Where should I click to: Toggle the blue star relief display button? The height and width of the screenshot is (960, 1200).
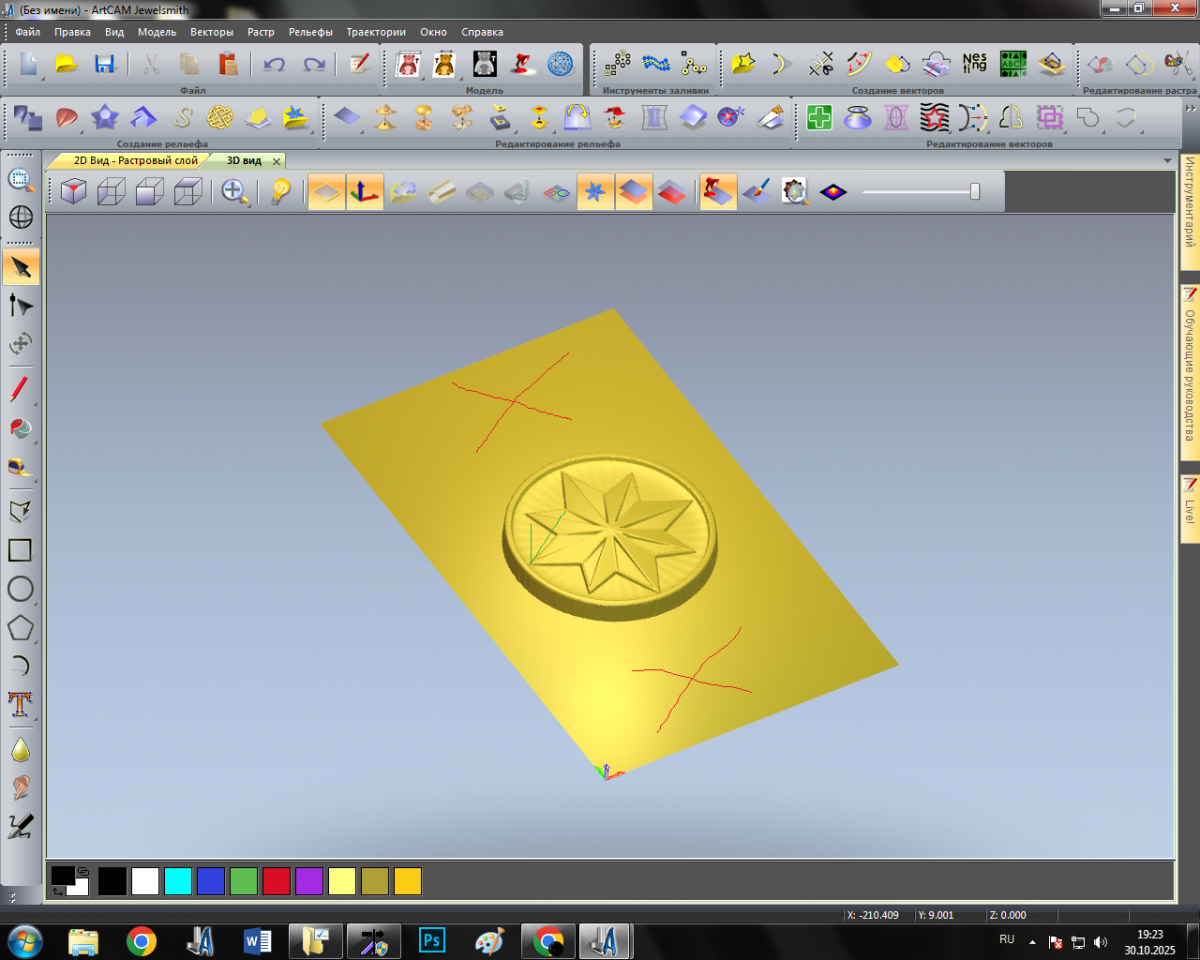[596, 192]
